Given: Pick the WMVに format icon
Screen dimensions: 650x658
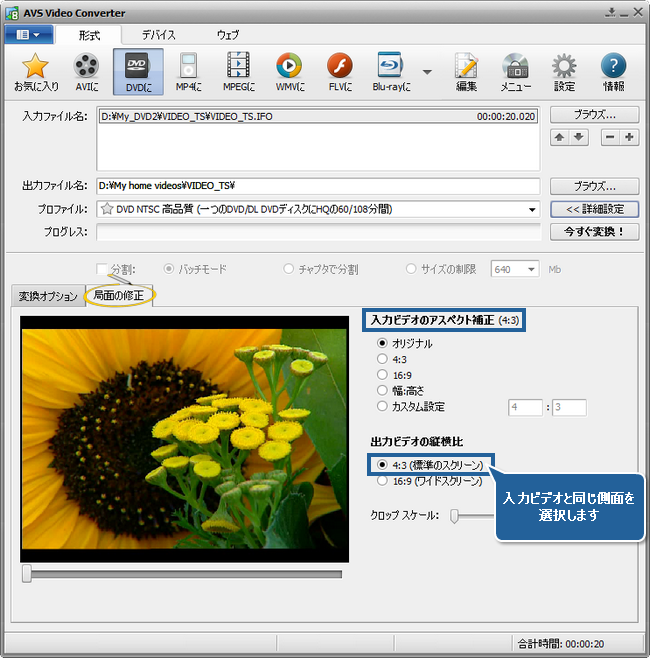Looking at the screenshot, I should [289, 72].
